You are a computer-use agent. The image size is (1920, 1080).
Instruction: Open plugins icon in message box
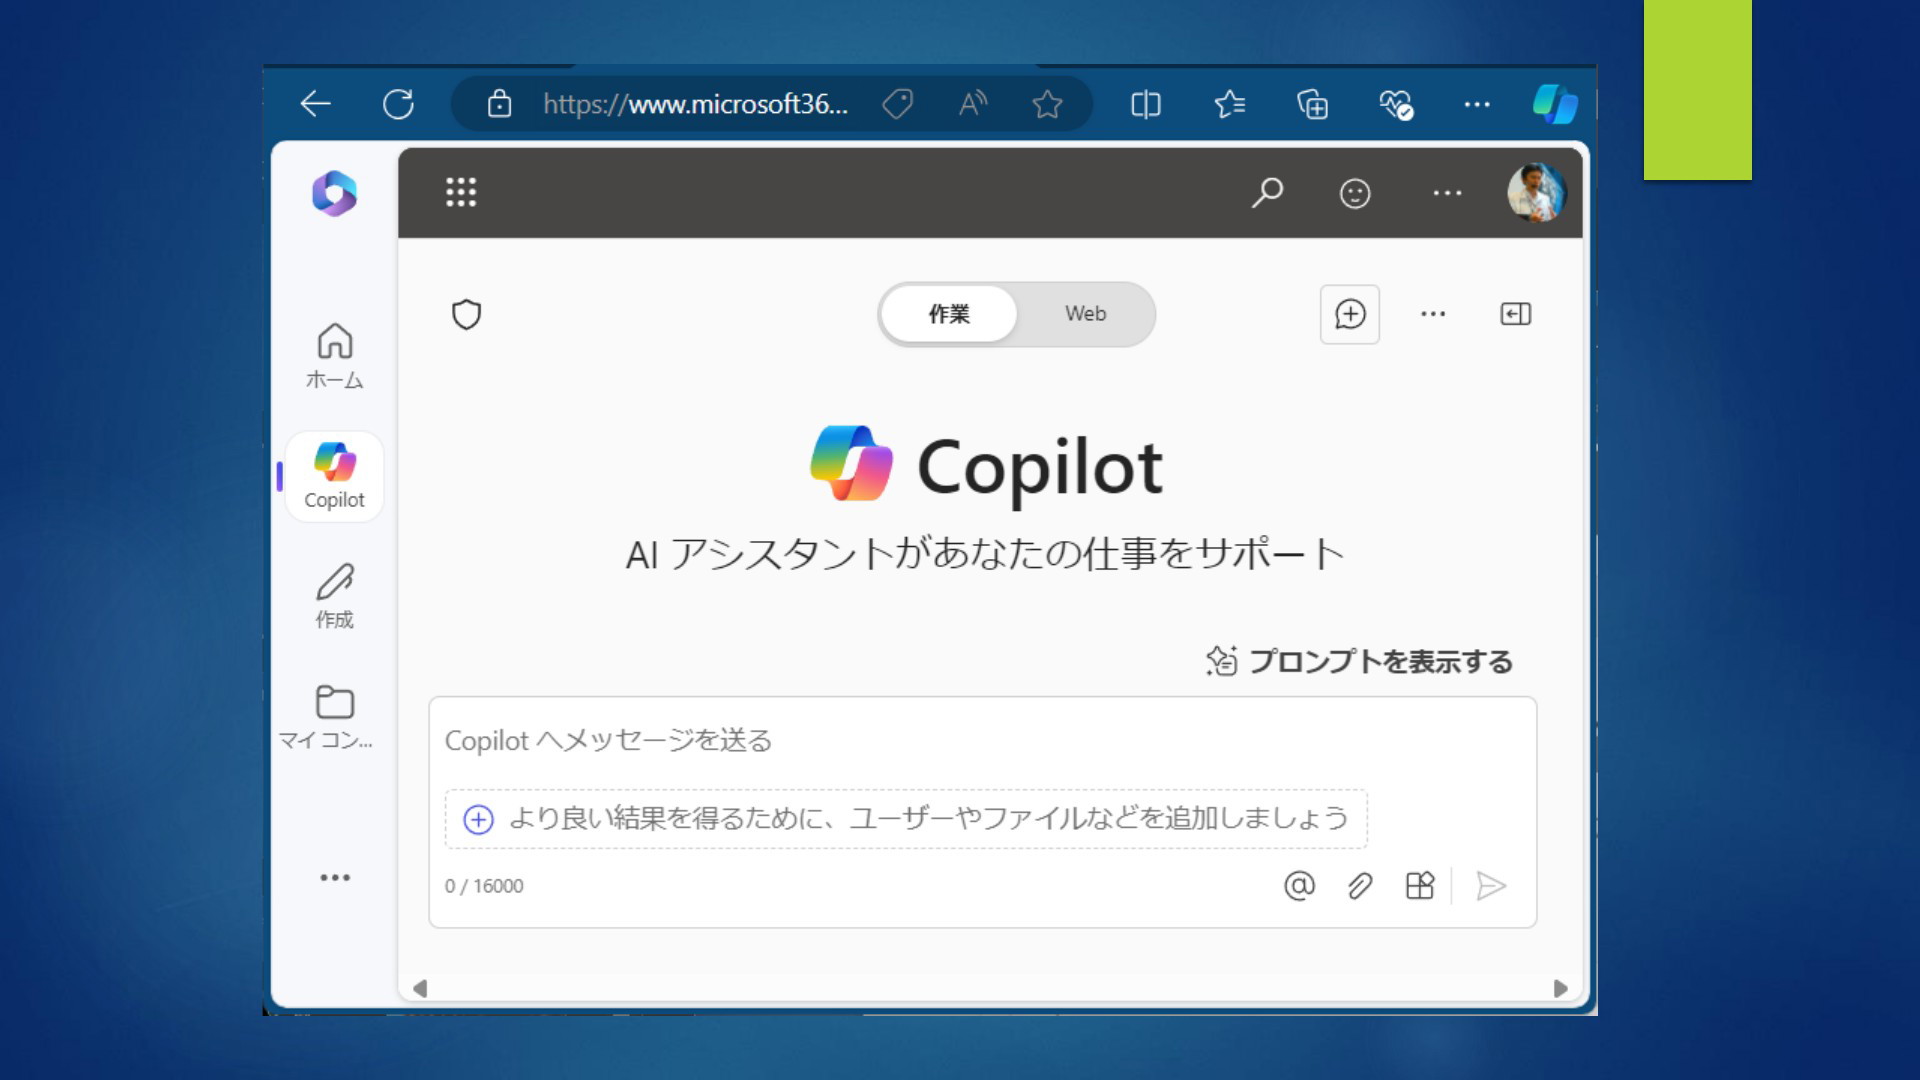pyautogui.click(x=1420, y=886)
